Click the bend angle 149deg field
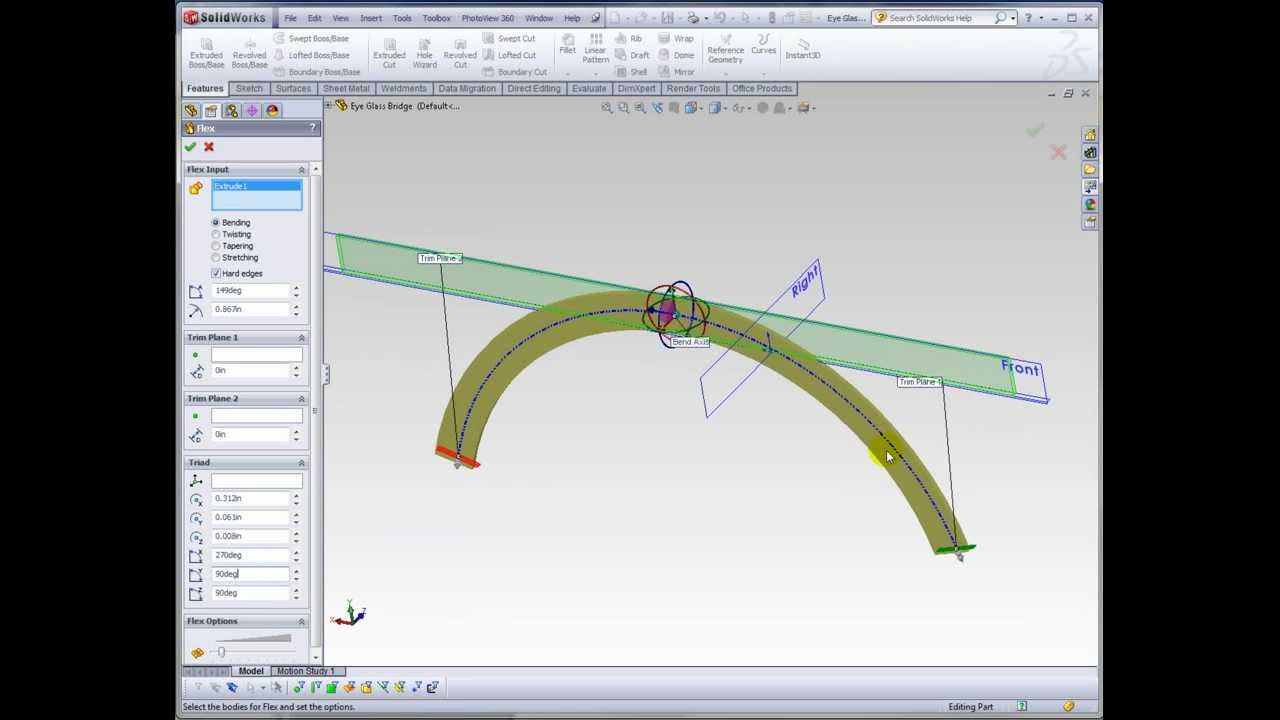The image size is (1280, 720). (x=250, y=290)
